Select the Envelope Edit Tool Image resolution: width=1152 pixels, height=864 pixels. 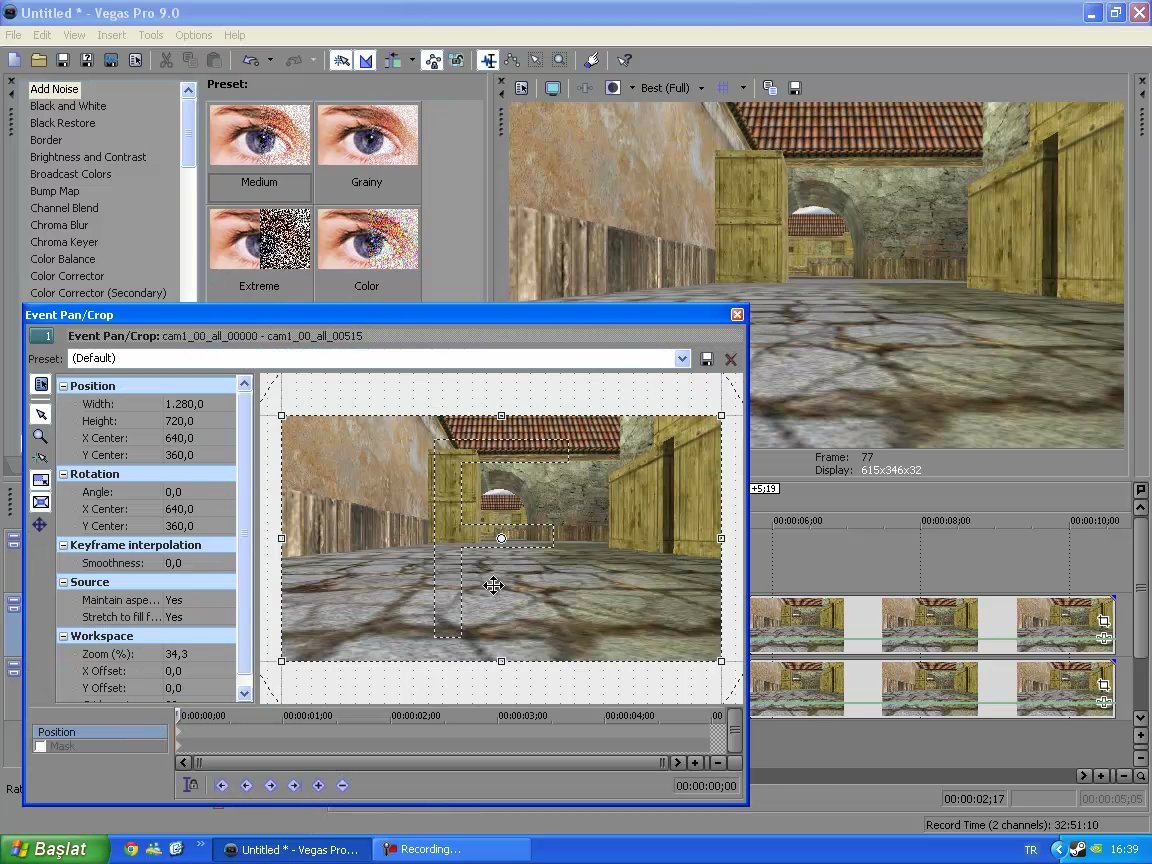tap(512, 60)
